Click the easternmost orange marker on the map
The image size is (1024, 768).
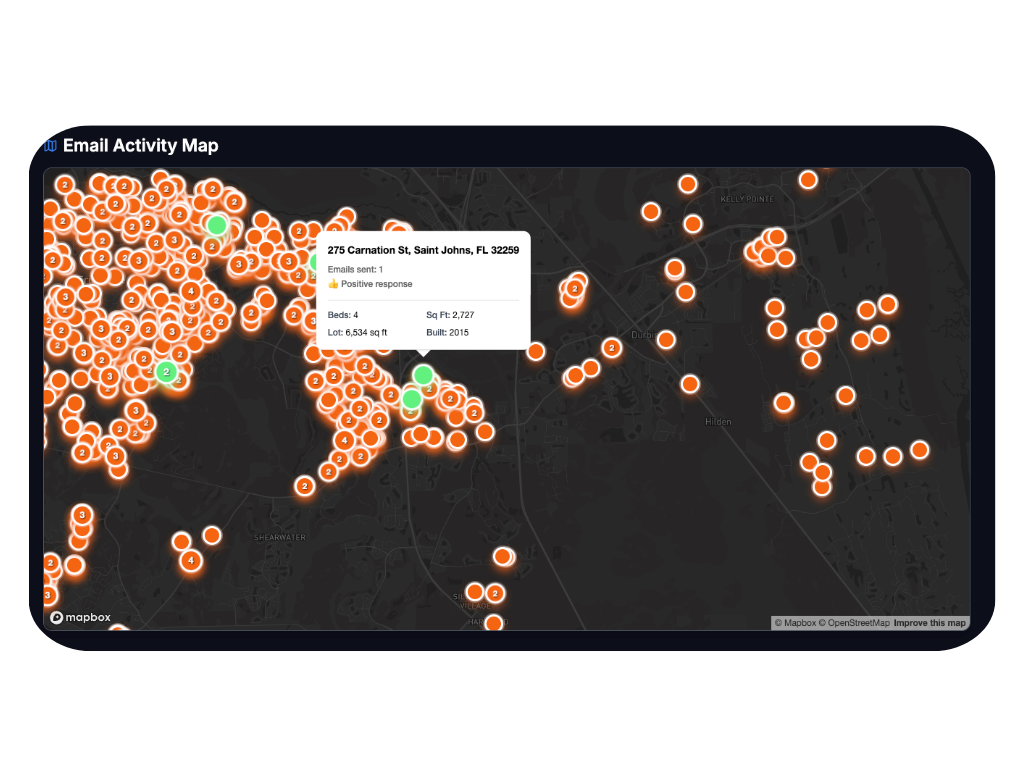pos(919,450)
